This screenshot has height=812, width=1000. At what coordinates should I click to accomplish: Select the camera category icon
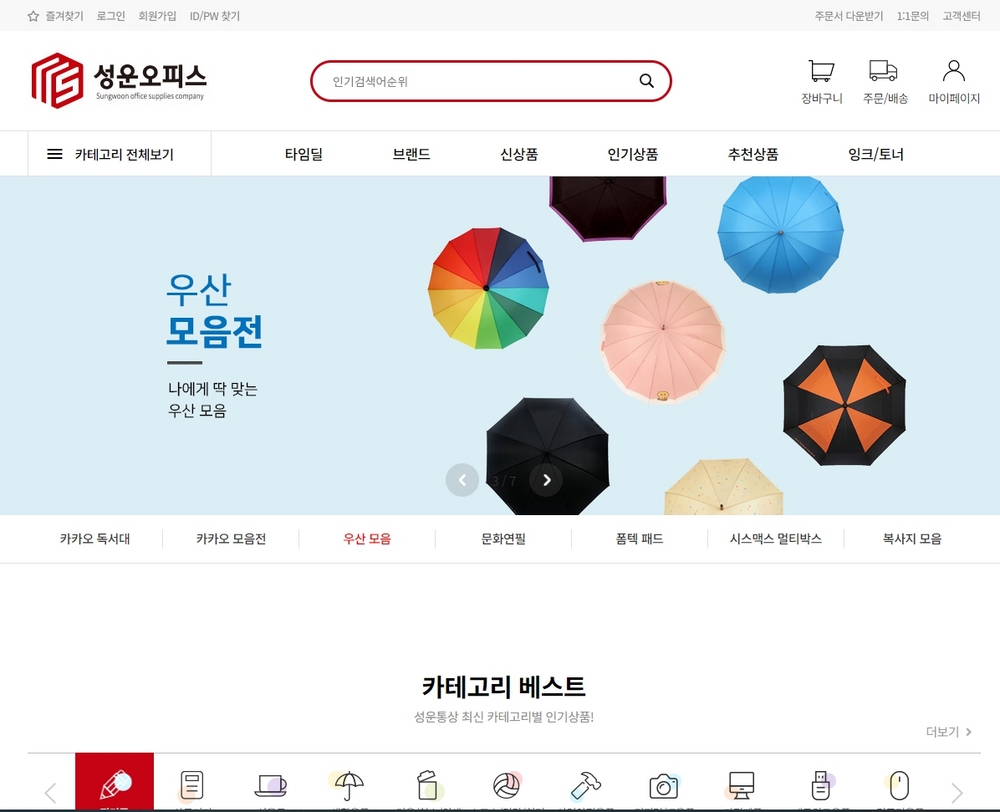pyautogui.click(x=663, y=785)
